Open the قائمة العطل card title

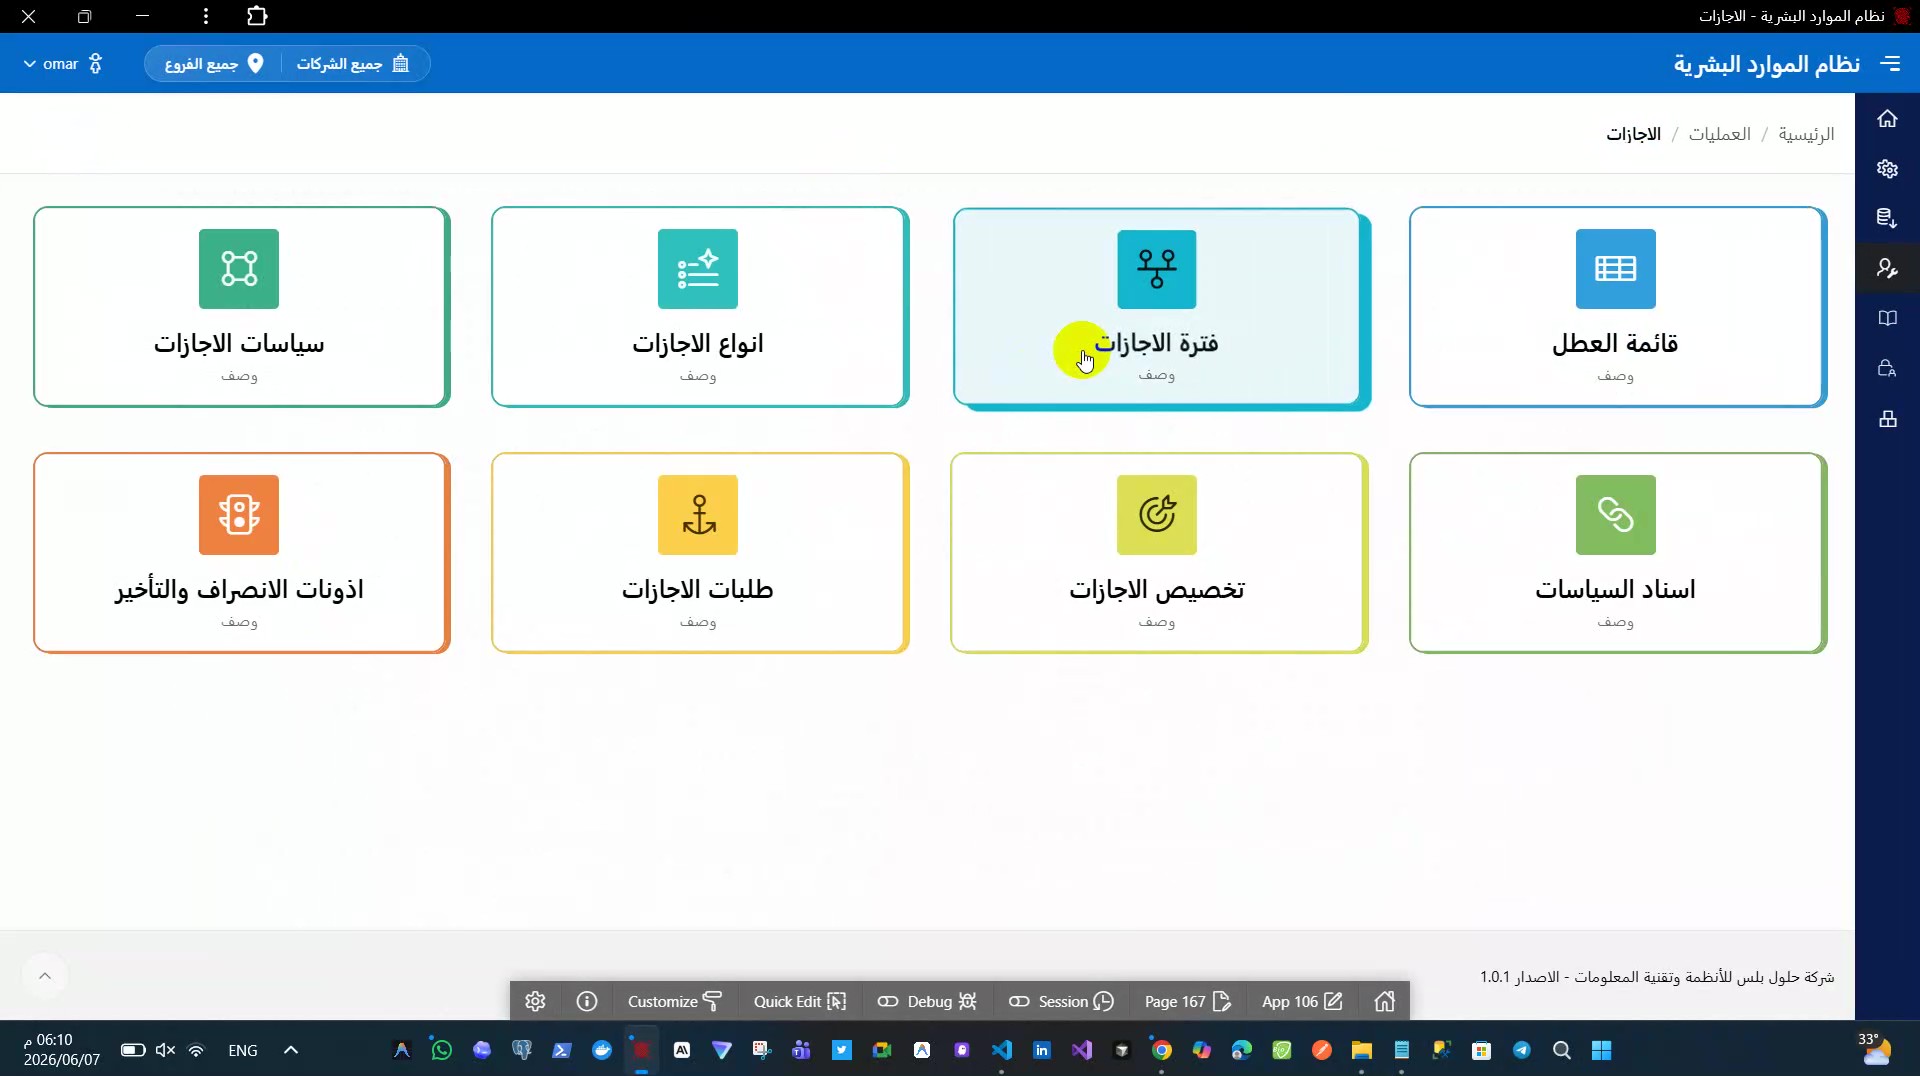tap(1615, 344)
